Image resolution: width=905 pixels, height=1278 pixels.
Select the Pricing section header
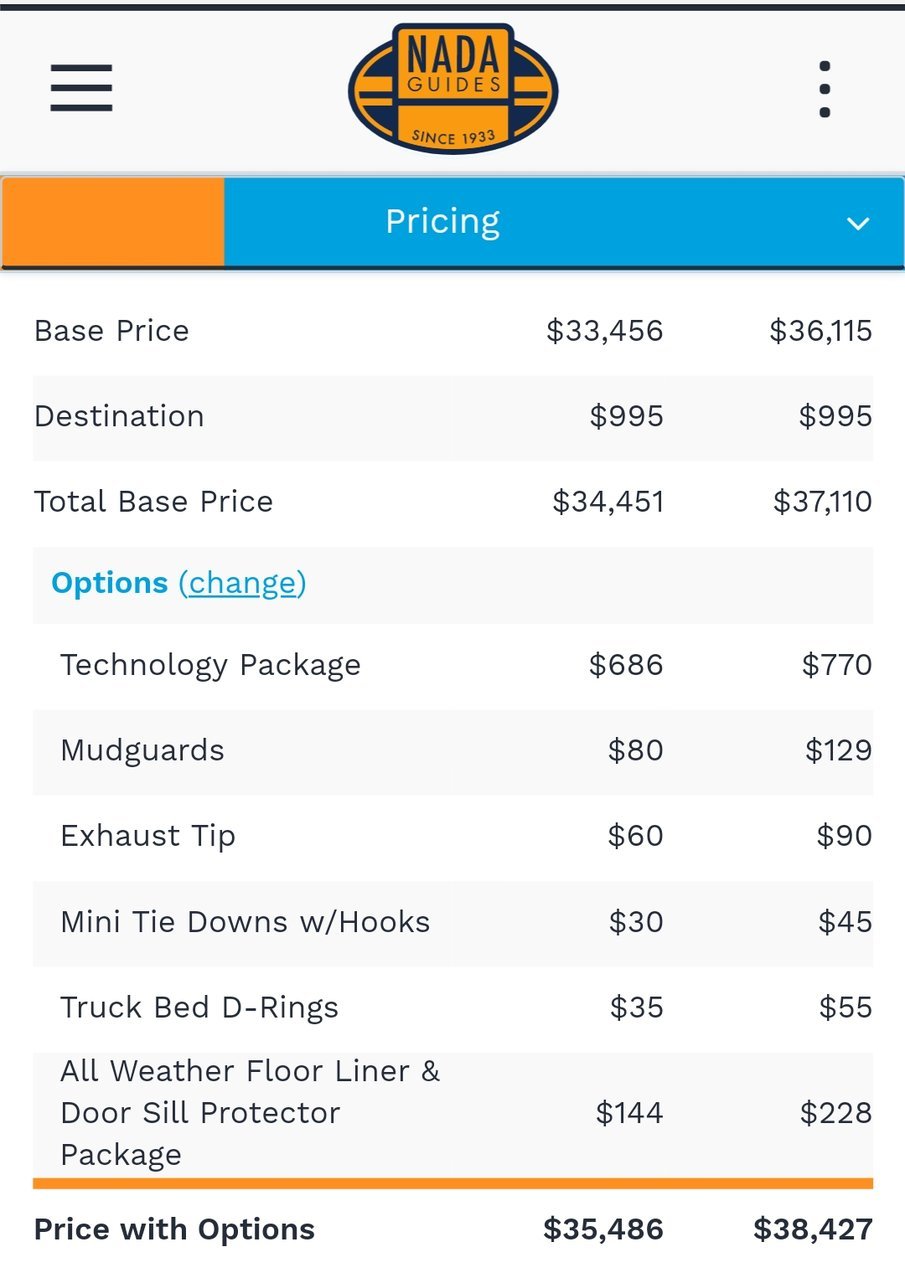(x=443, y=221)
